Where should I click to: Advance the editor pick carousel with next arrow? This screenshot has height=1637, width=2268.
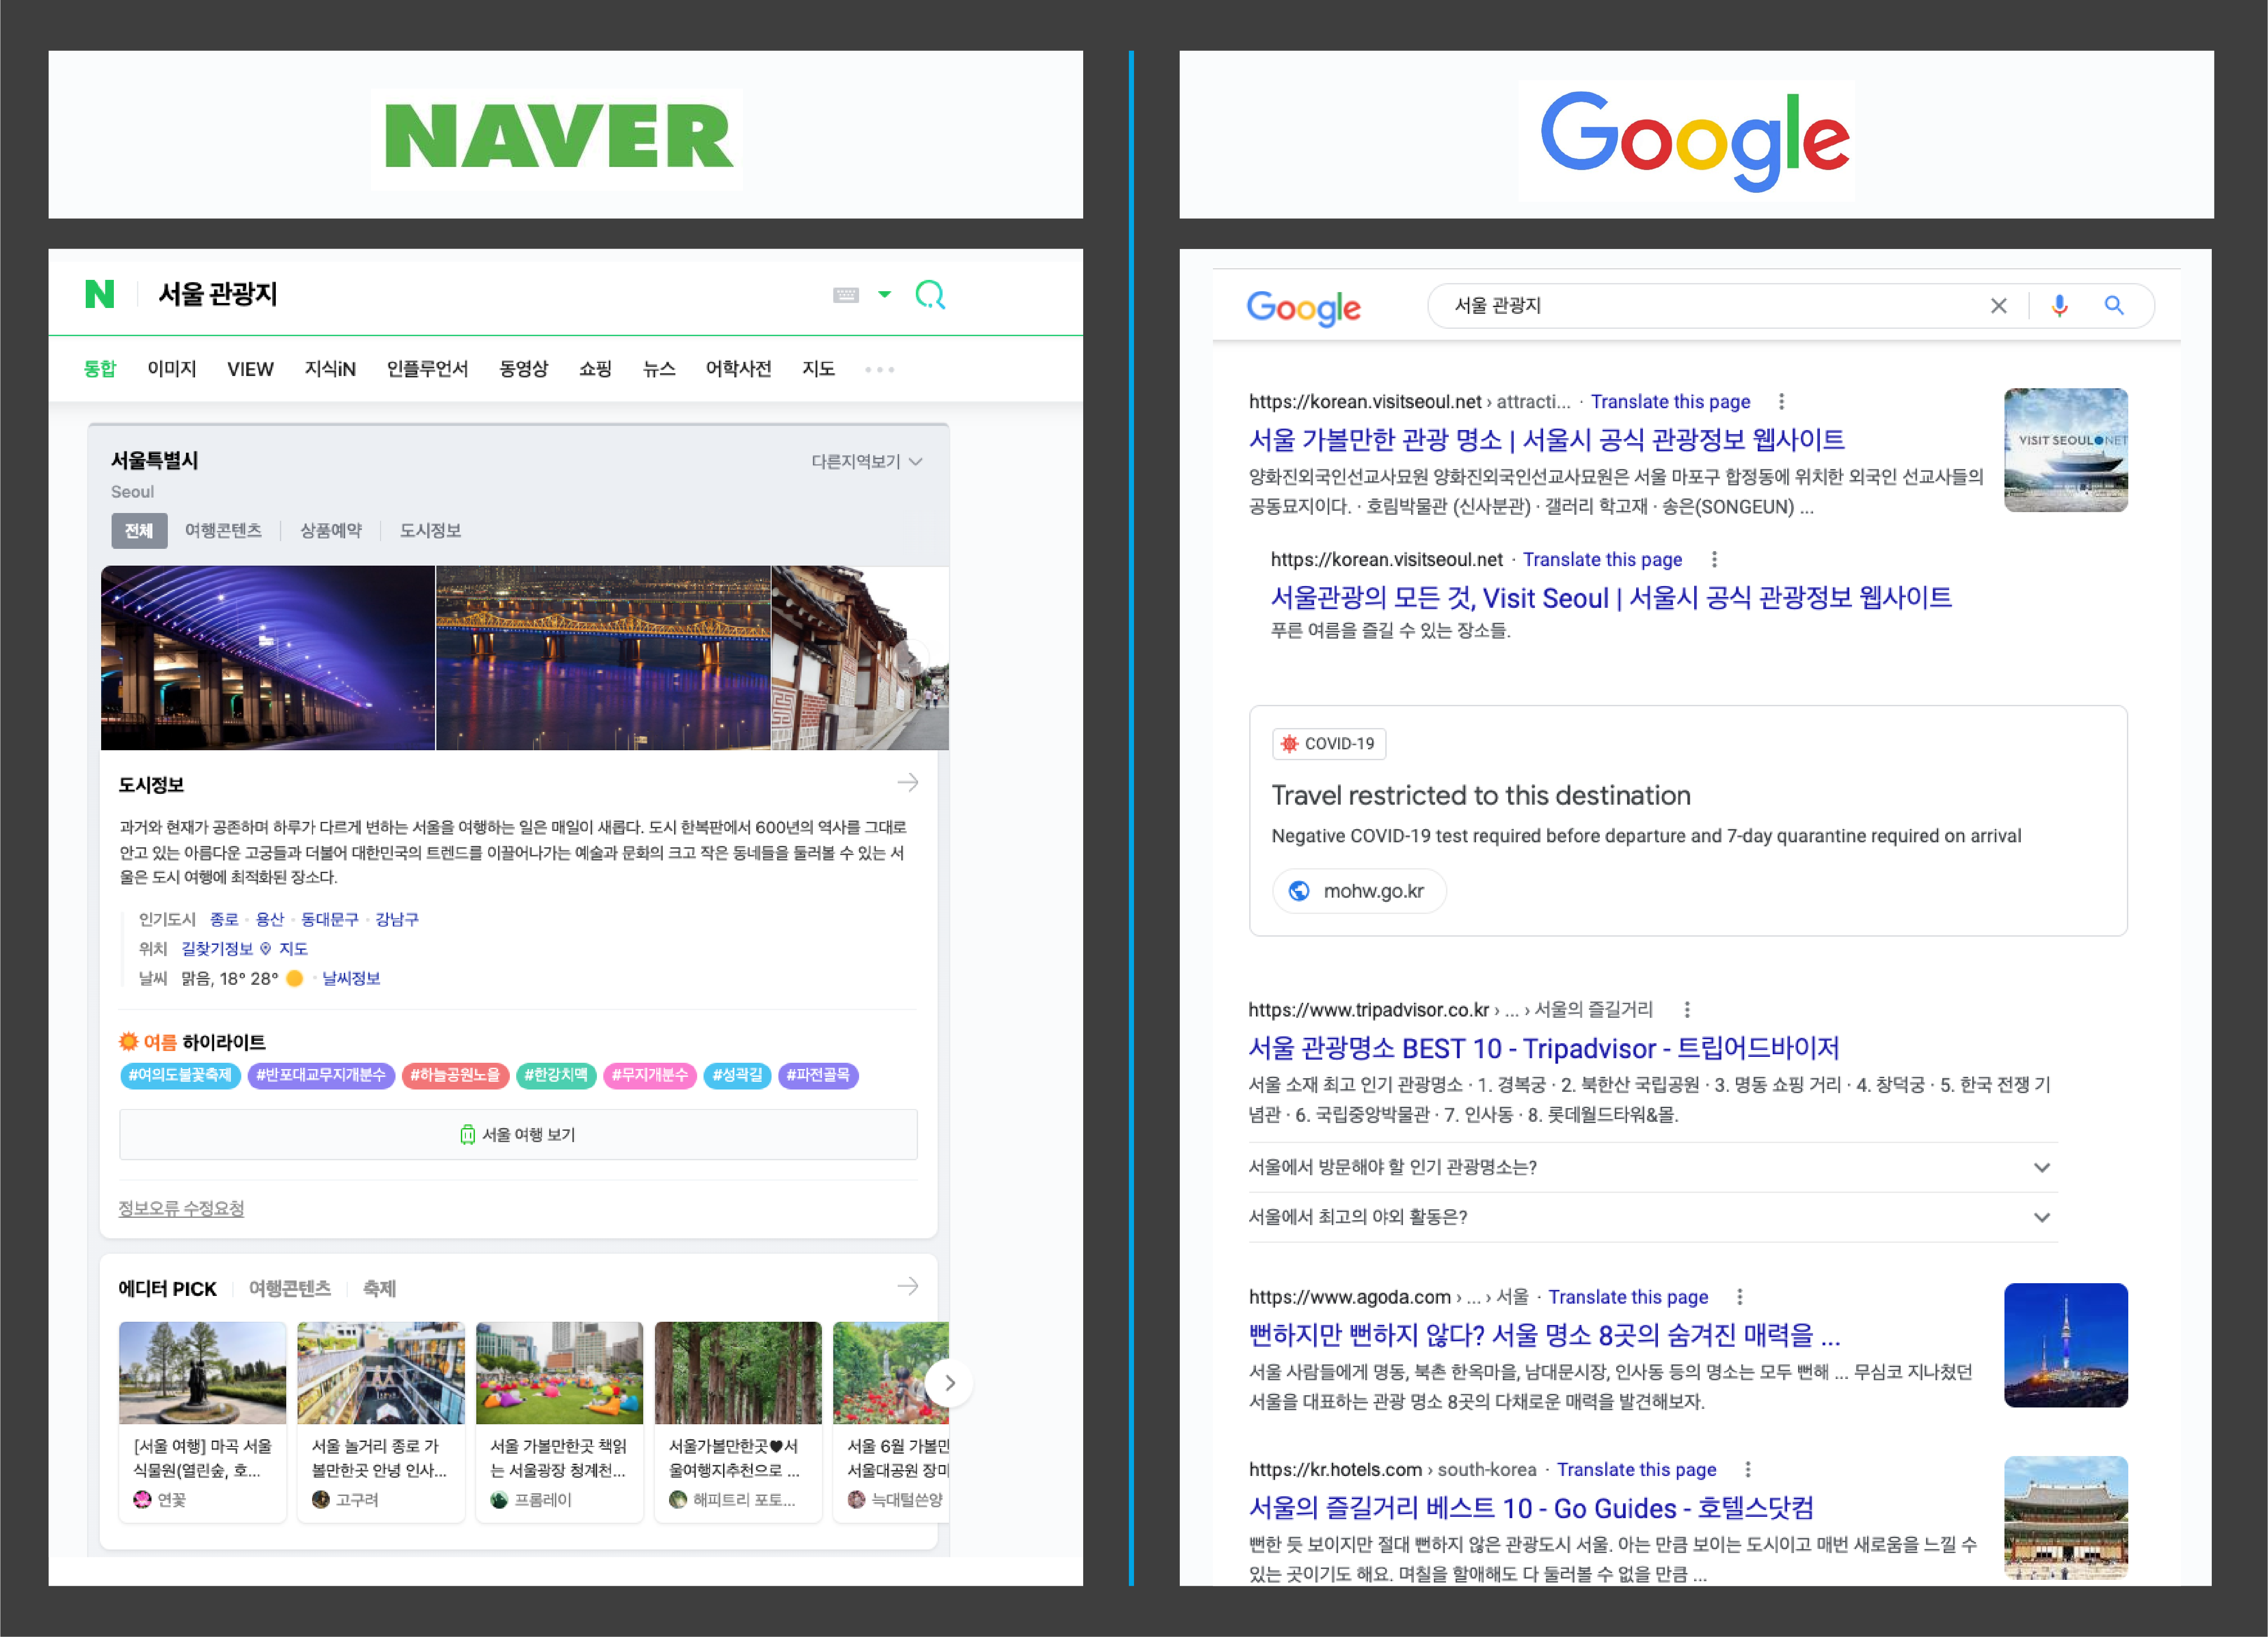[x=949, y=1383]
